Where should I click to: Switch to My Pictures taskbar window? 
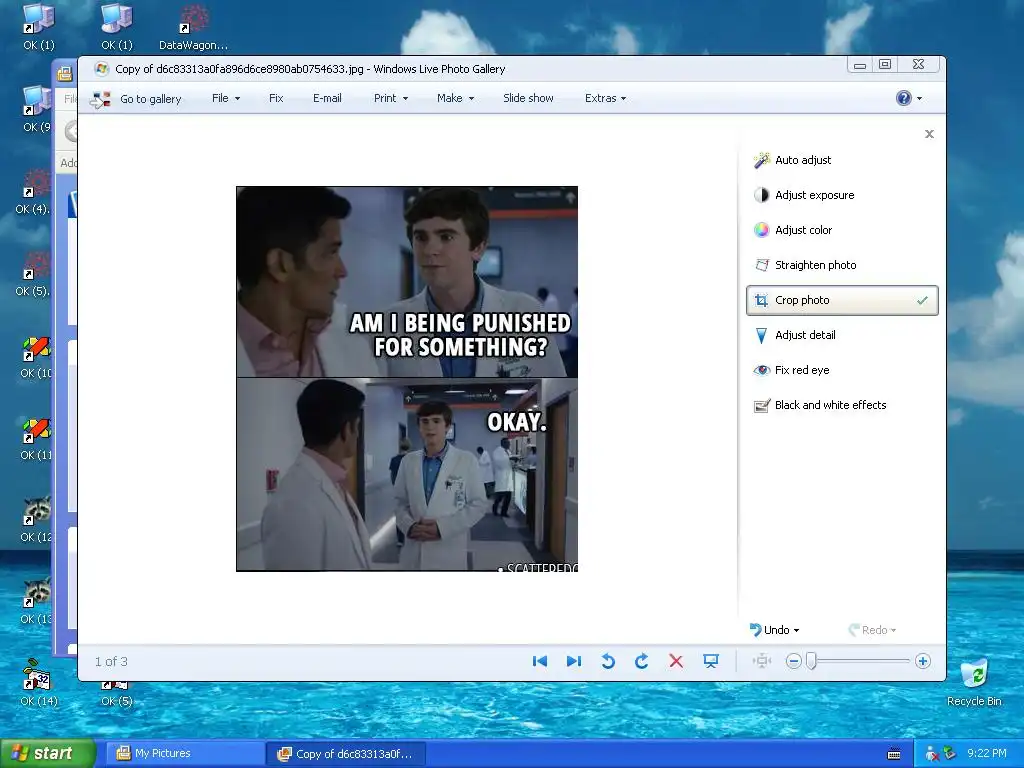[185, 754]
